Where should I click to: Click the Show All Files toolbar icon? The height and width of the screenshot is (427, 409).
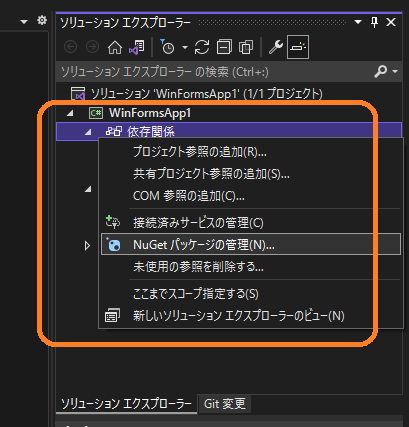click(246, 47)
